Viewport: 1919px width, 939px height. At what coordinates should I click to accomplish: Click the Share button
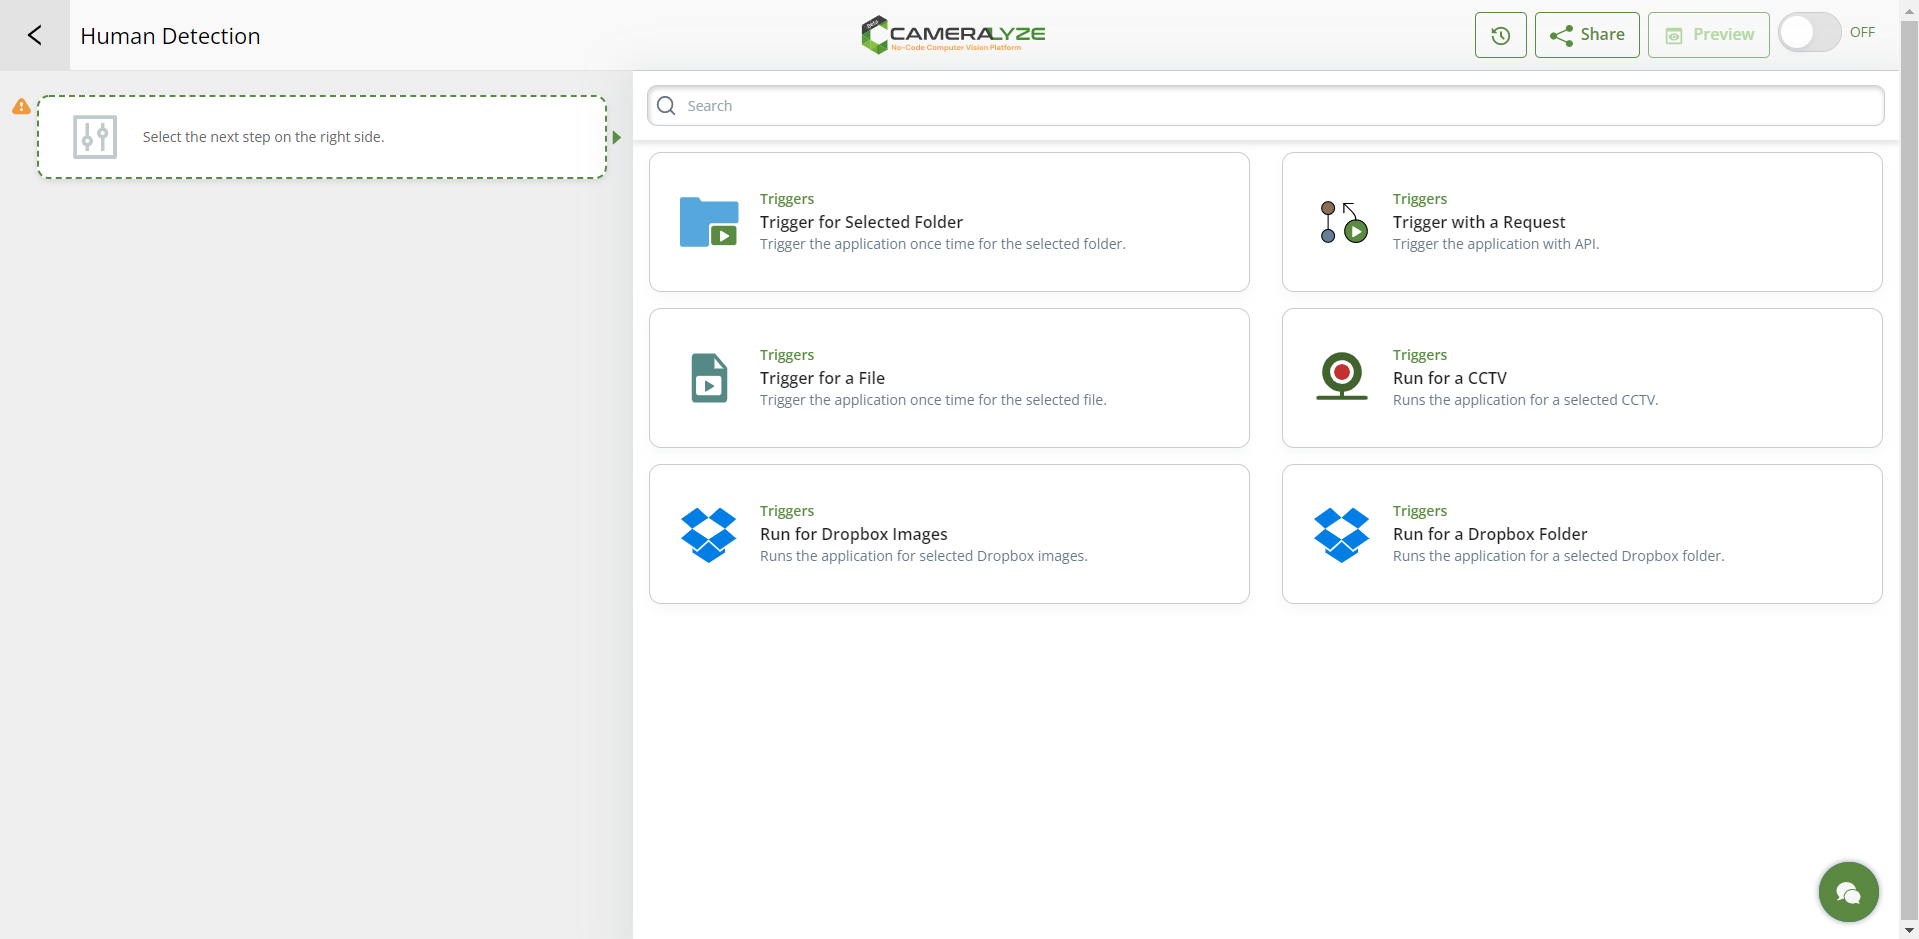(x=1587, y=35)
